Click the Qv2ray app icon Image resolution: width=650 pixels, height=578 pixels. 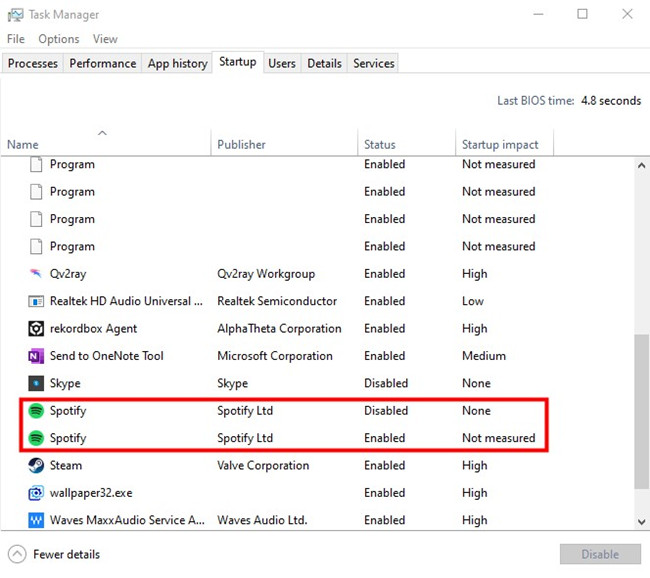[x=36, y=273]
